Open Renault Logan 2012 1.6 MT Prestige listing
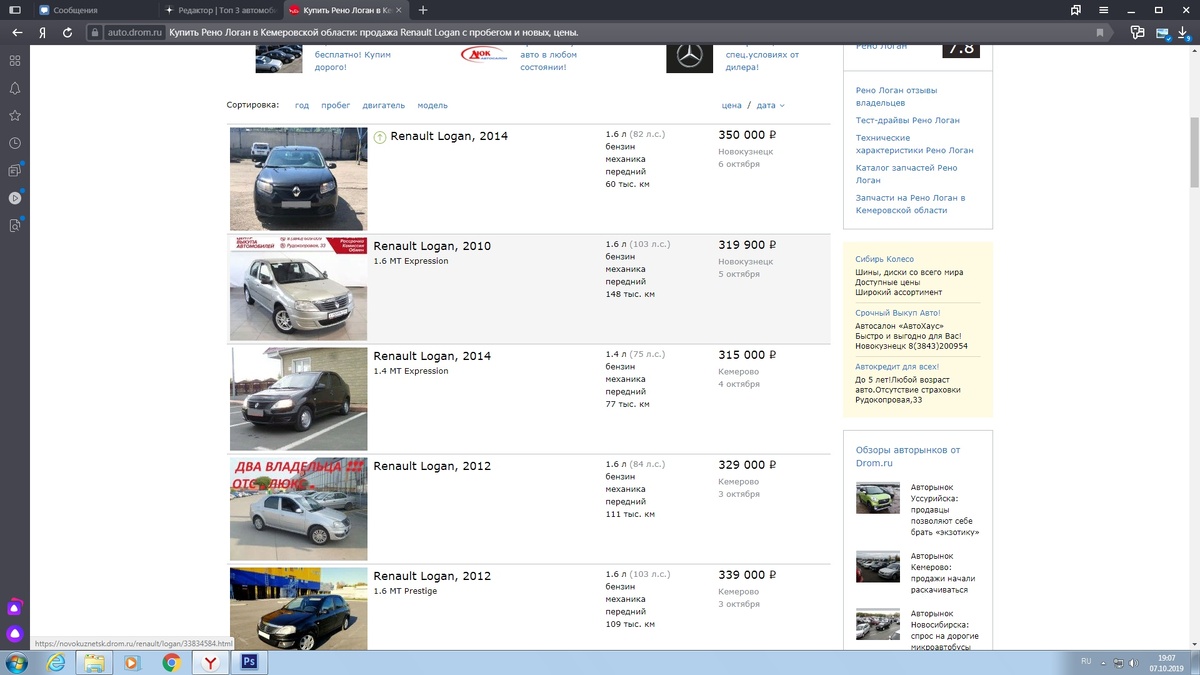Screen dimensions: 1200x675 tap(432, 576)
